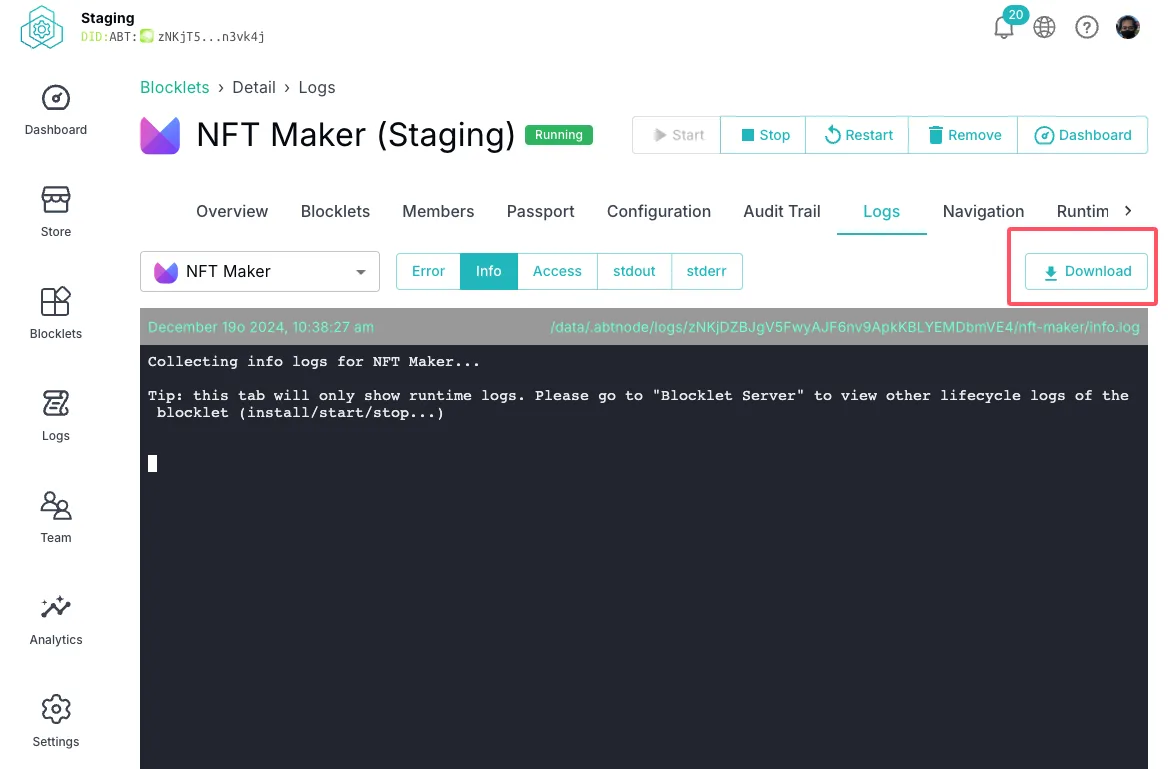
Task: Switch to the Navigation tab
Action: (x=983, y=212)
